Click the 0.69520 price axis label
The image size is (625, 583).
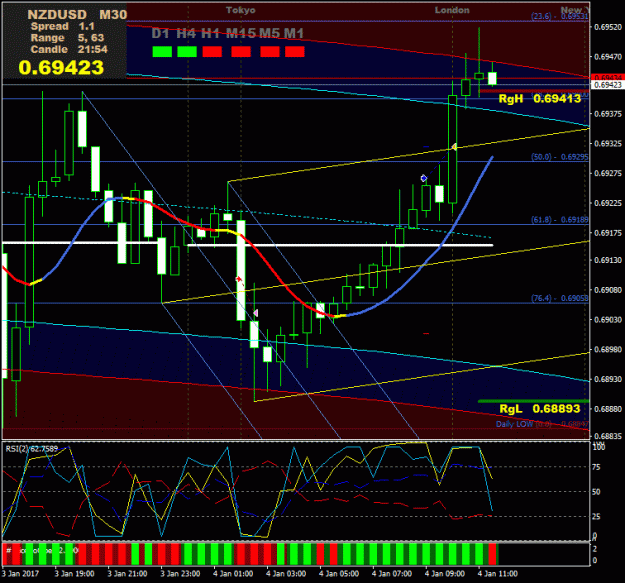[607, 27]
